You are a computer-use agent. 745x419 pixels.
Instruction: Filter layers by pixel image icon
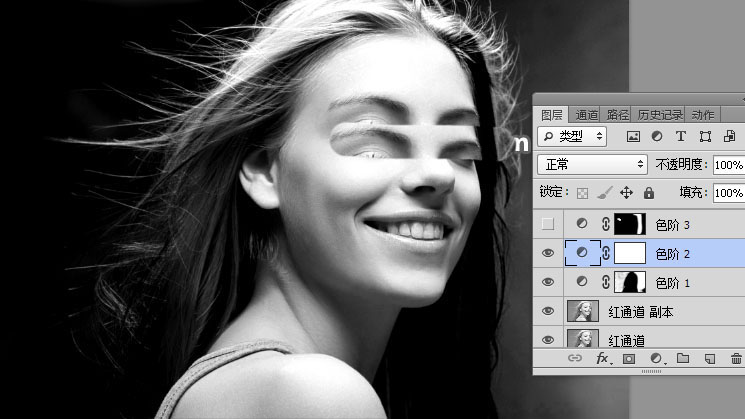[x=633, y=136]
